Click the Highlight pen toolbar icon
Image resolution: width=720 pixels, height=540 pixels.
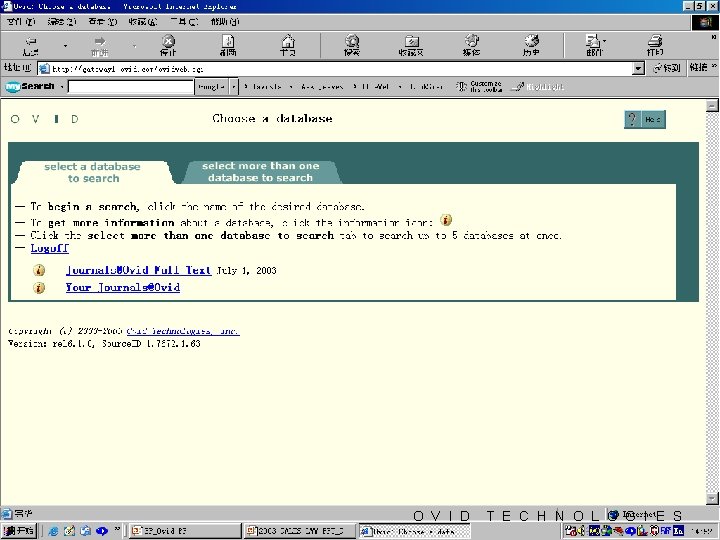[538, 86]
